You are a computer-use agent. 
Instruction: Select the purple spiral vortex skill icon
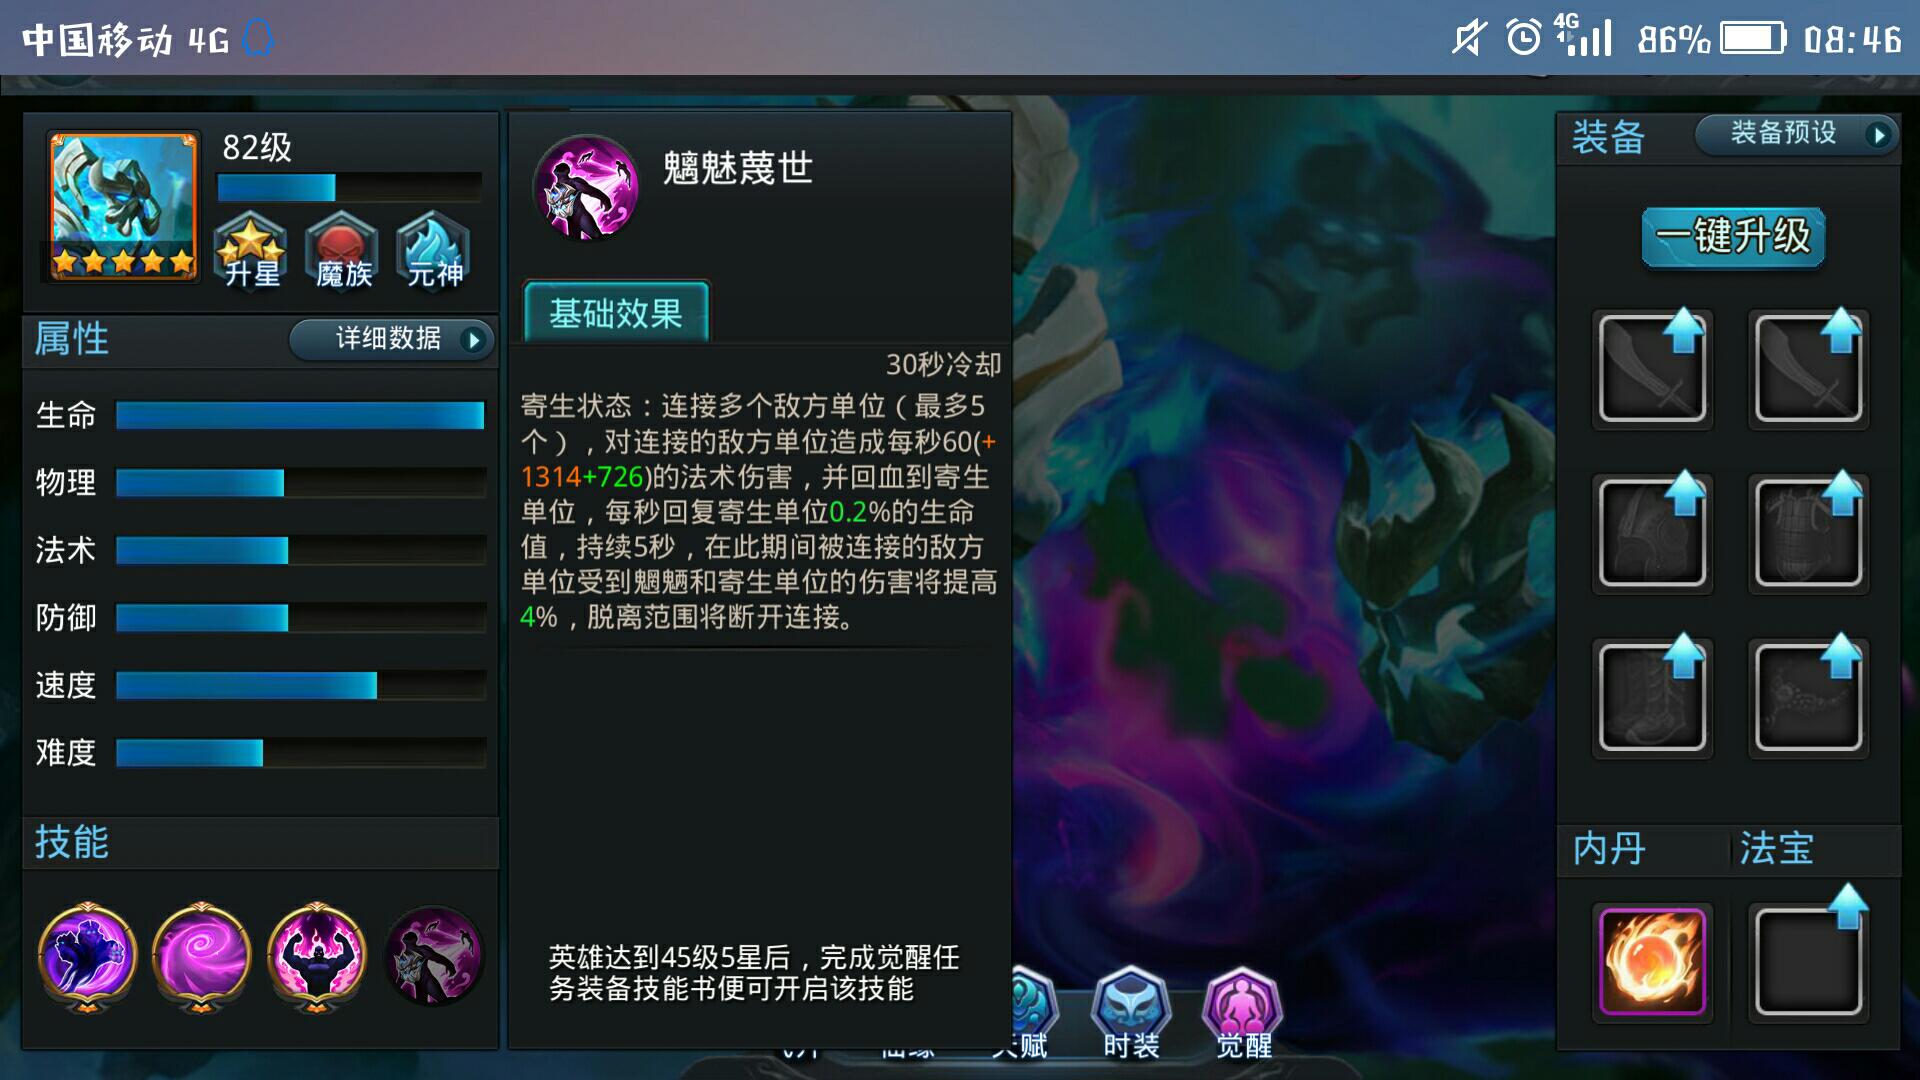point(201,956)
